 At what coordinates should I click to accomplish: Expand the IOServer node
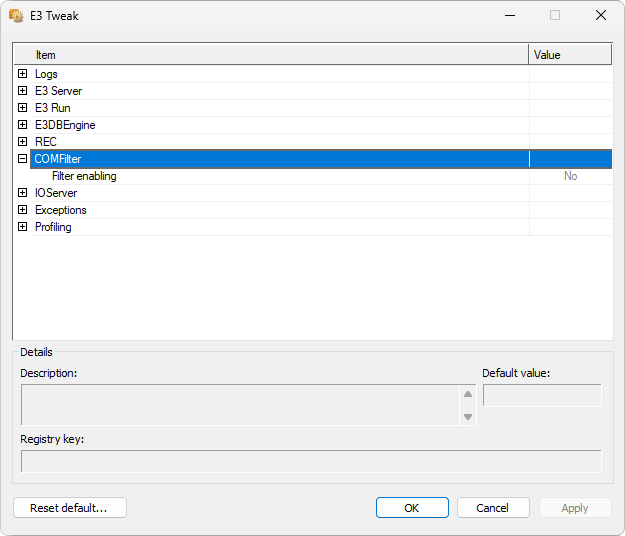tap(23, 193)
